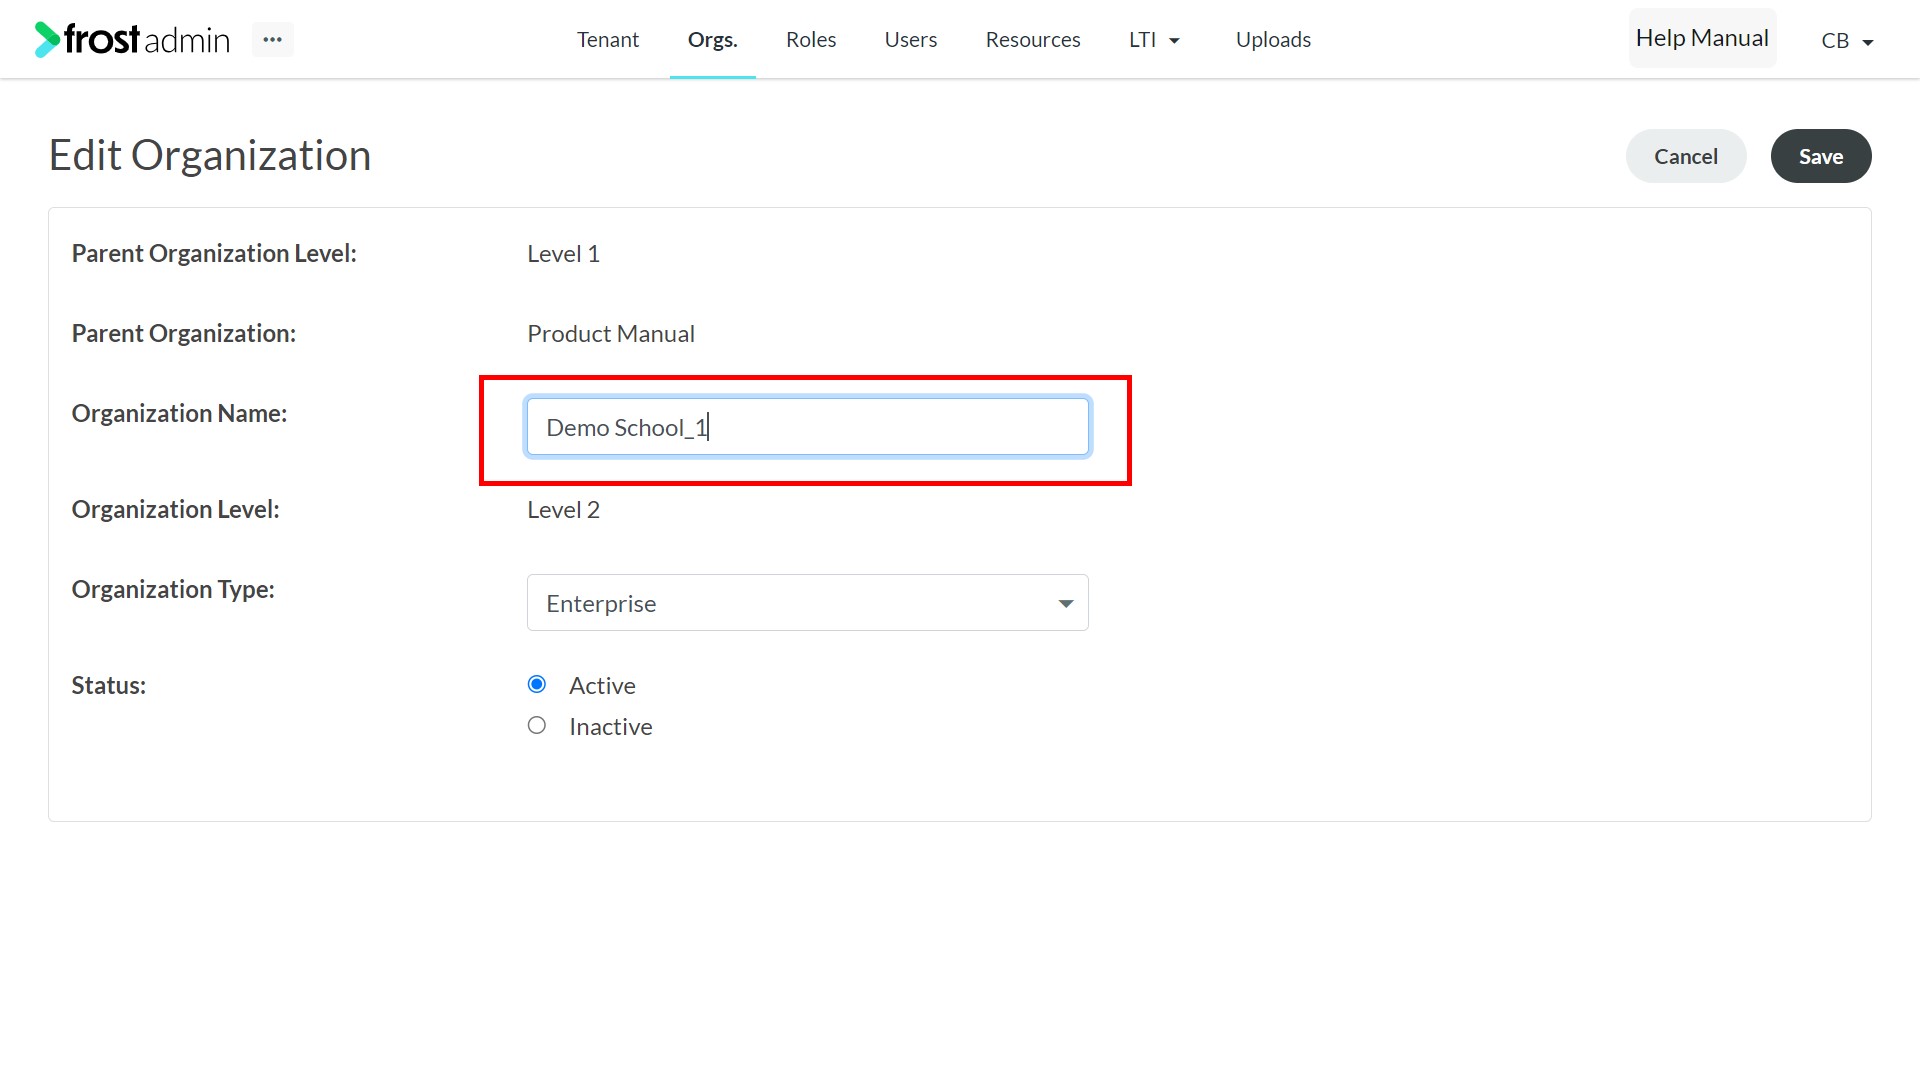Open the Users tab
This screenshot has height=1080, width=1920.
click(910, 40)
